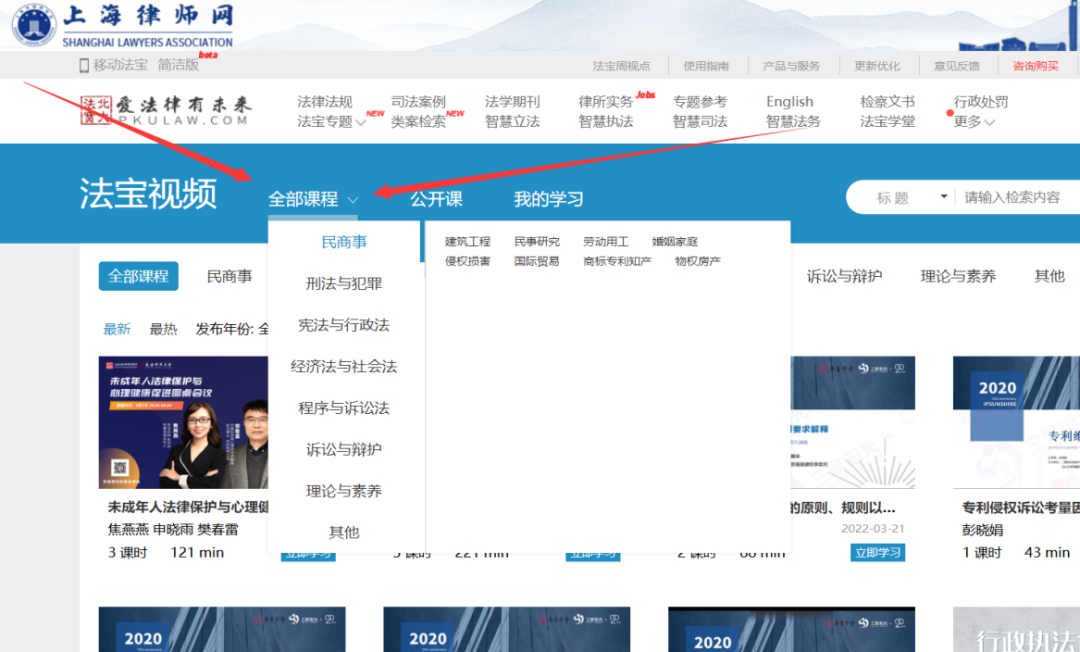The height and width of the screenshot is (652, 1080).
Task: Choose the 商标专利知产 subcategory
Action: coord(617,261)
